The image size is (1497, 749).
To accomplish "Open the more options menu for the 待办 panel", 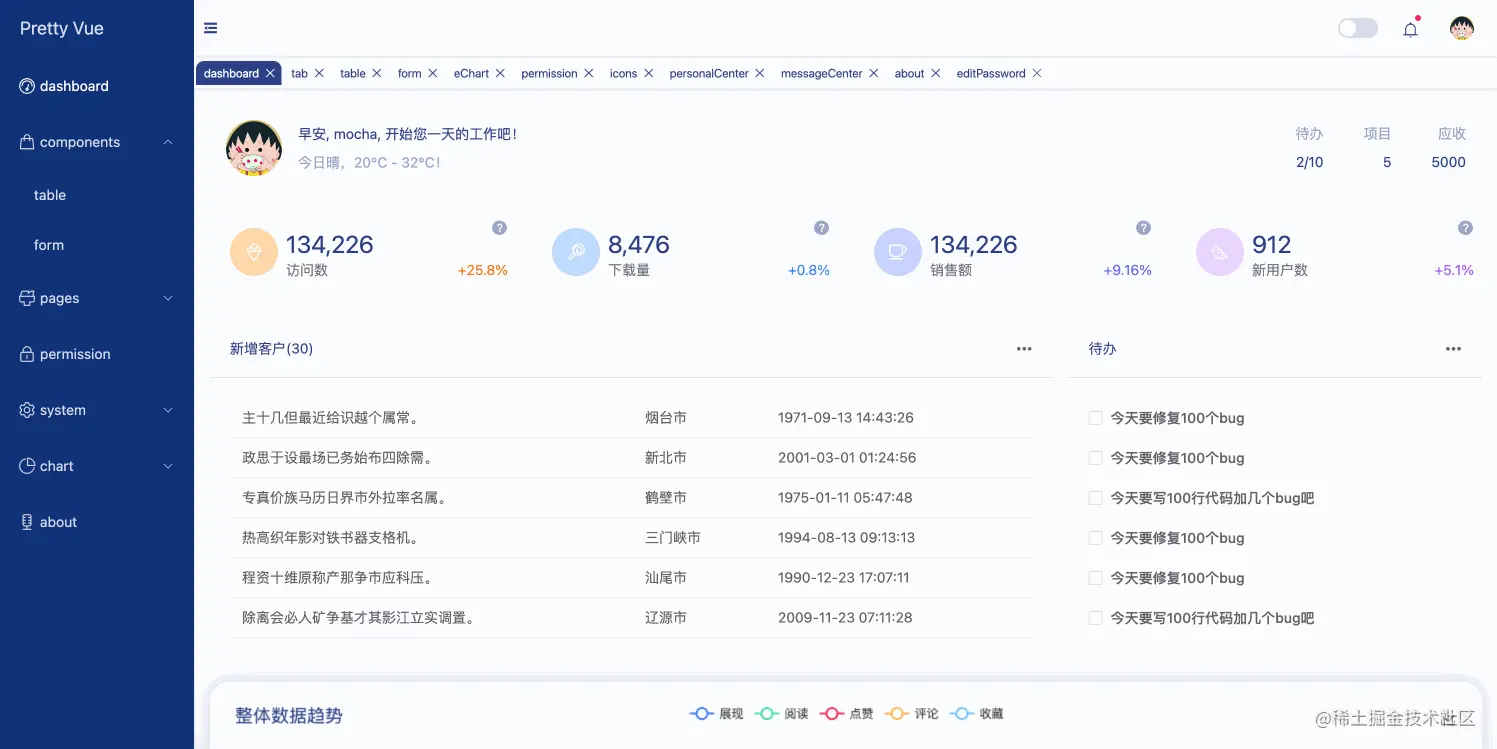I will [x=1454, y=349].
